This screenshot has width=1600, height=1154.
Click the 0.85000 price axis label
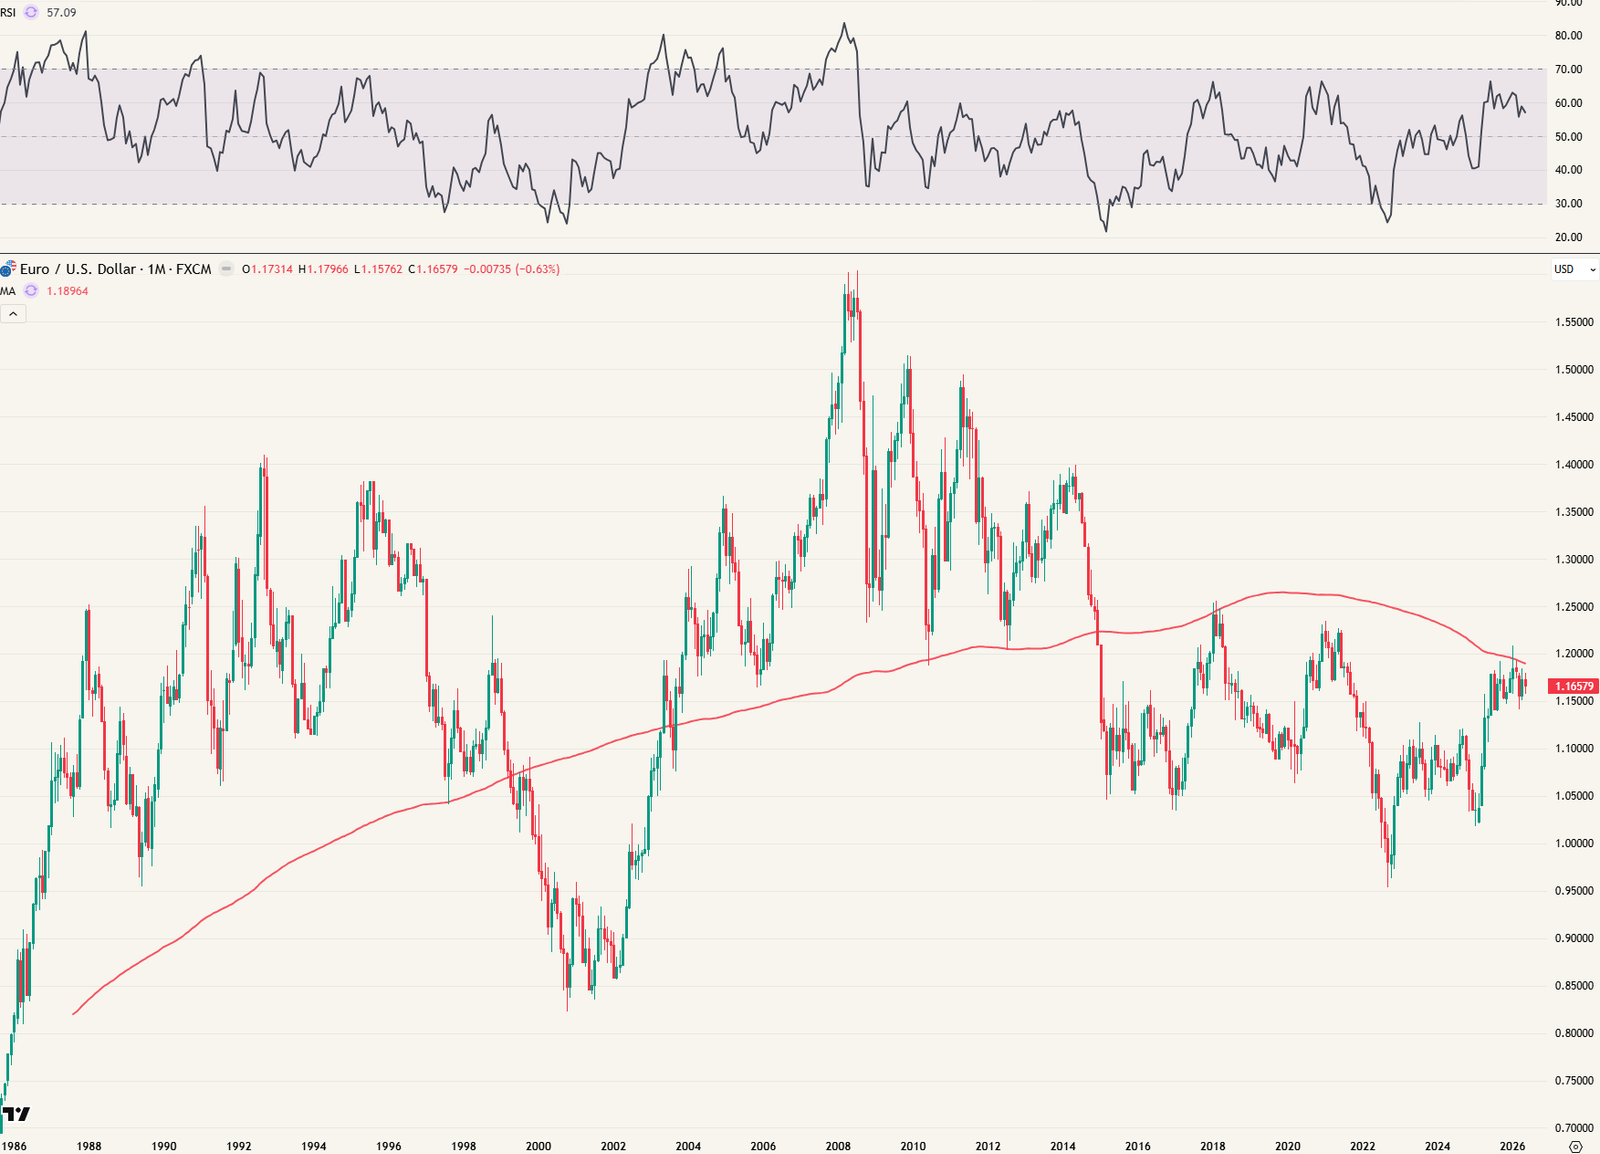tap(1574, 986)
